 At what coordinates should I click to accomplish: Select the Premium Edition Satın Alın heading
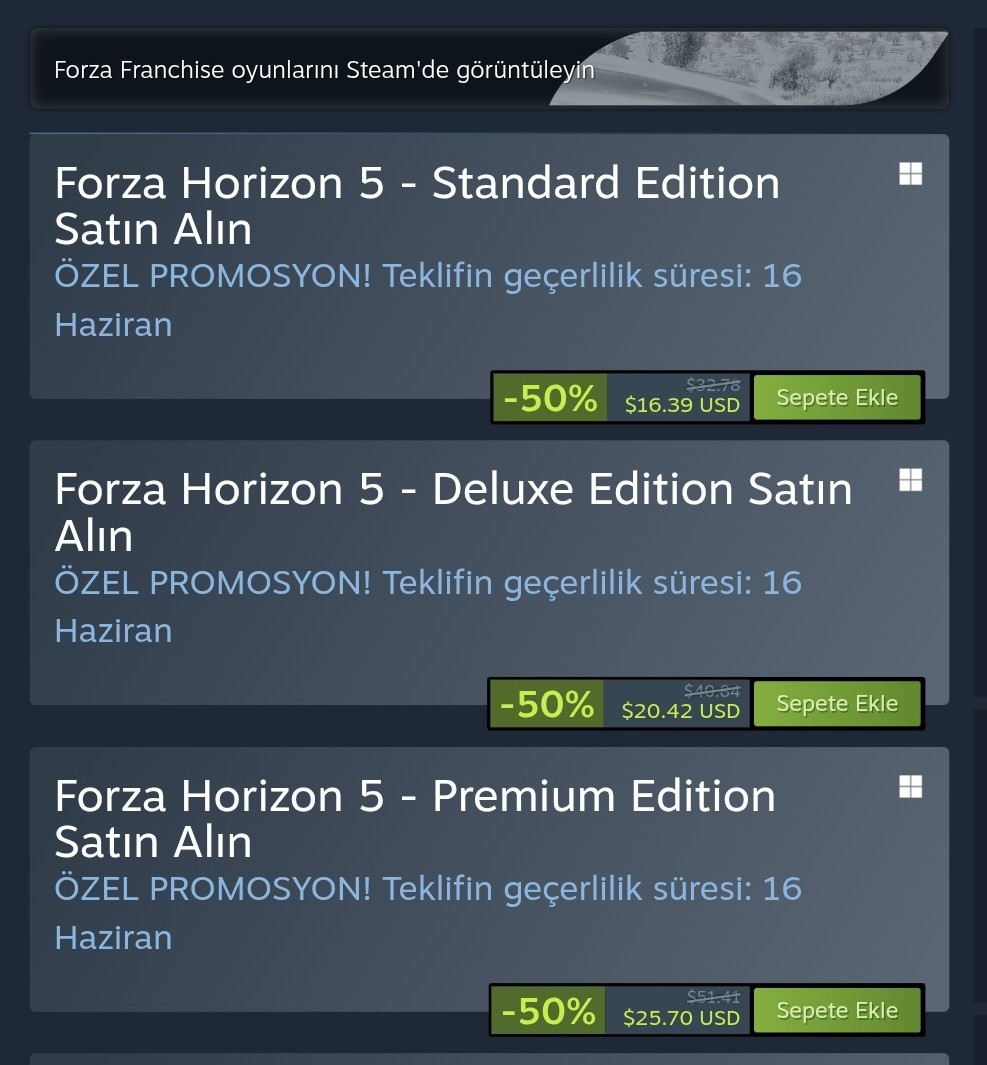(x=414, y=818)
